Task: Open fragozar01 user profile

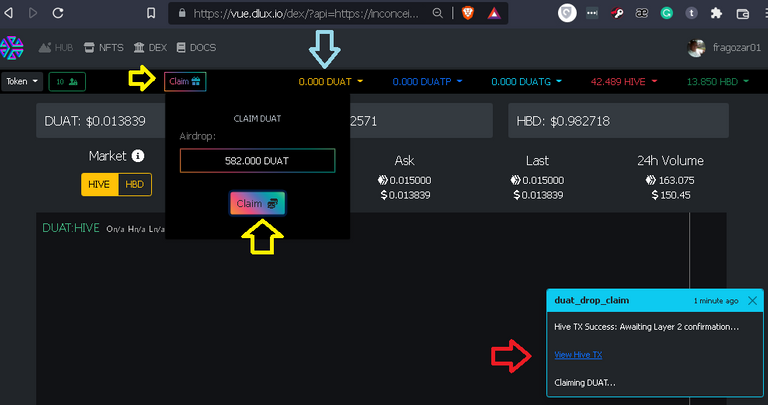Action: (x=736, y=48)
